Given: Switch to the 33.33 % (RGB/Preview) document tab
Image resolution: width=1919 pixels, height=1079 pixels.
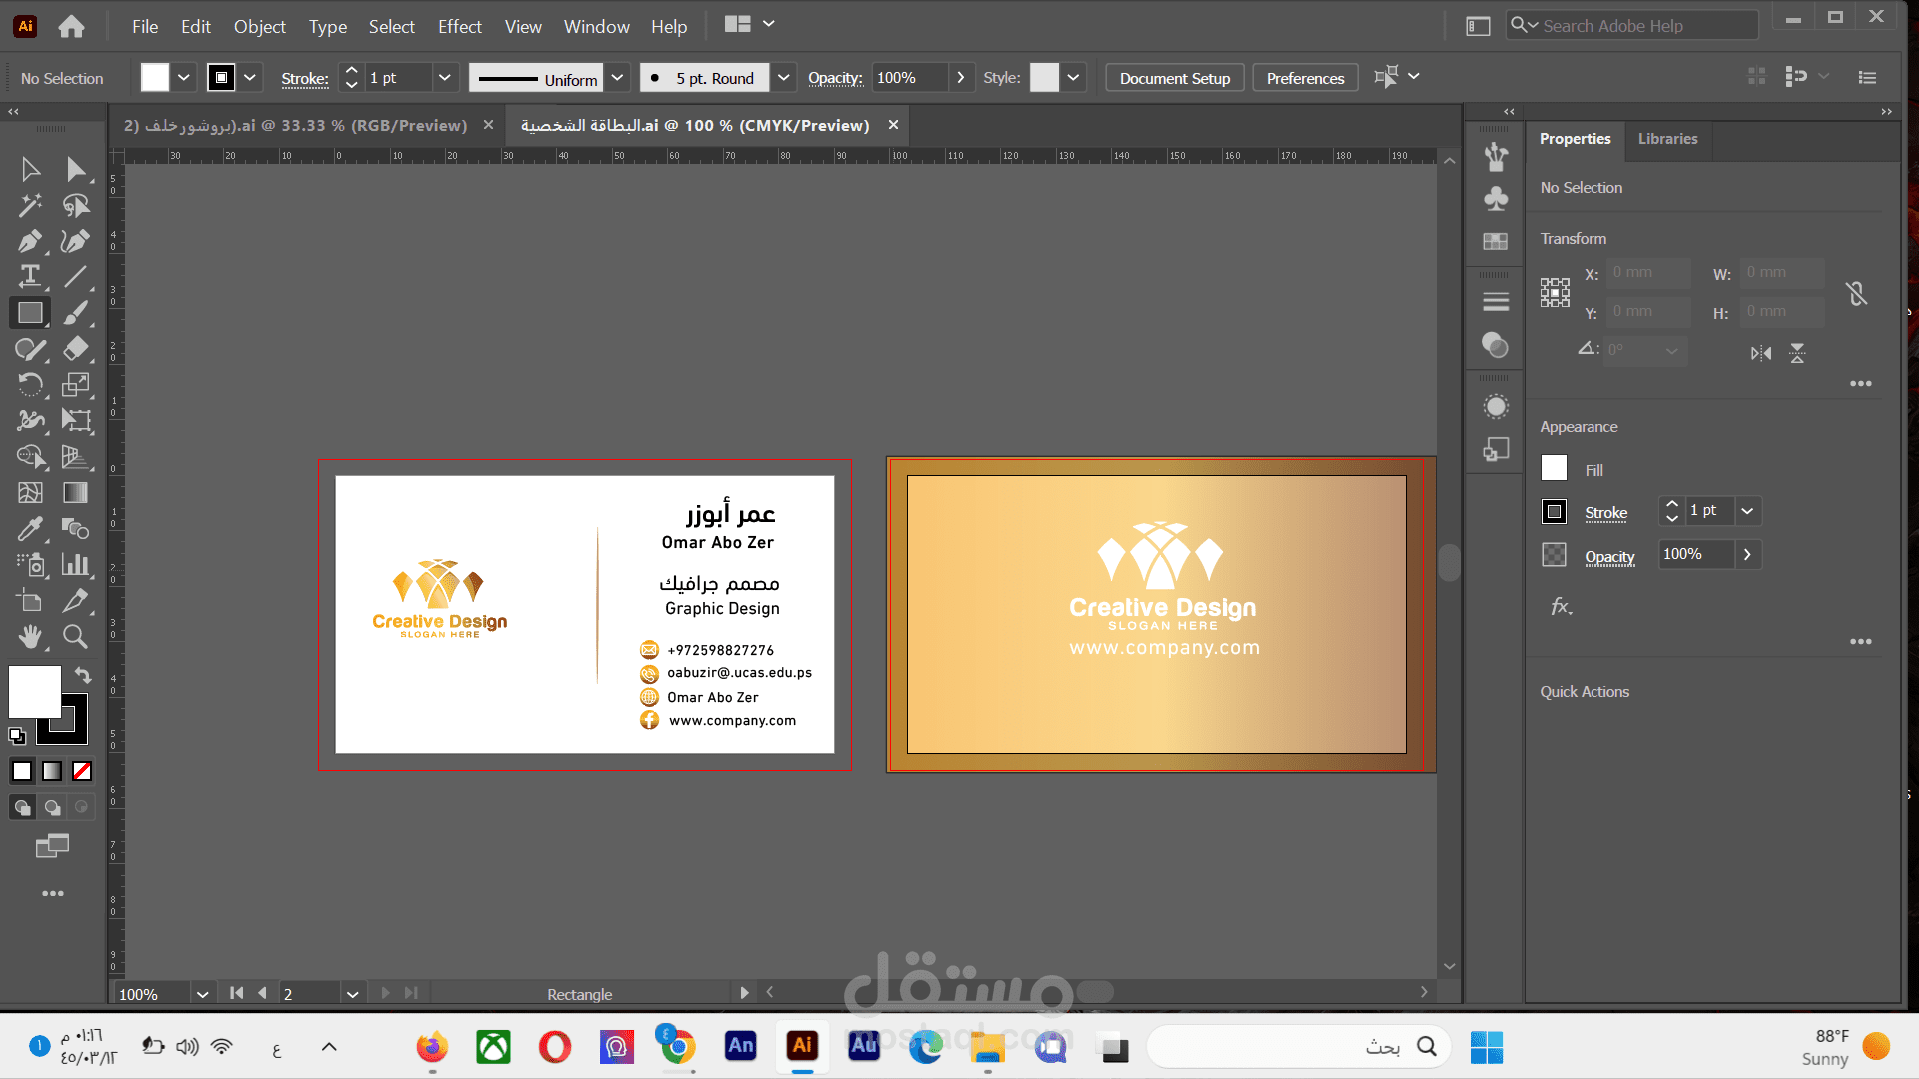Looking at the screenshot, I should [x=295, y=125].
